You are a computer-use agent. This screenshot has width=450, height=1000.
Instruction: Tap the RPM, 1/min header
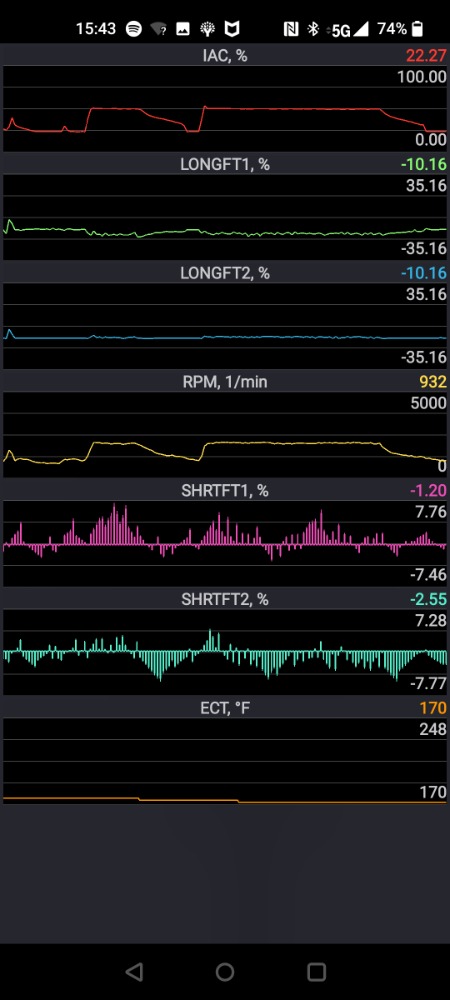(225, 382)
